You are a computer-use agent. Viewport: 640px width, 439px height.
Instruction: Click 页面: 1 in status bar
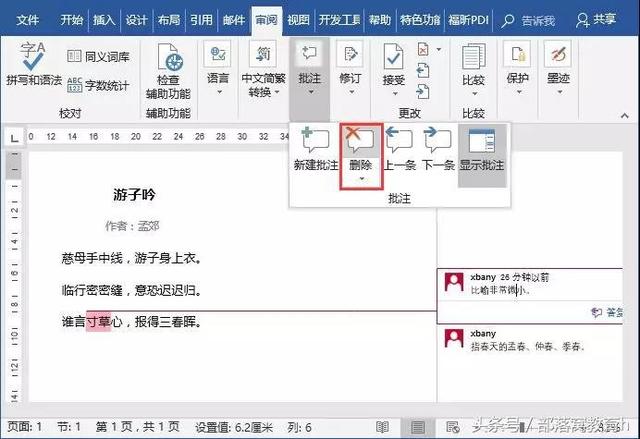(x=24, y=427)
